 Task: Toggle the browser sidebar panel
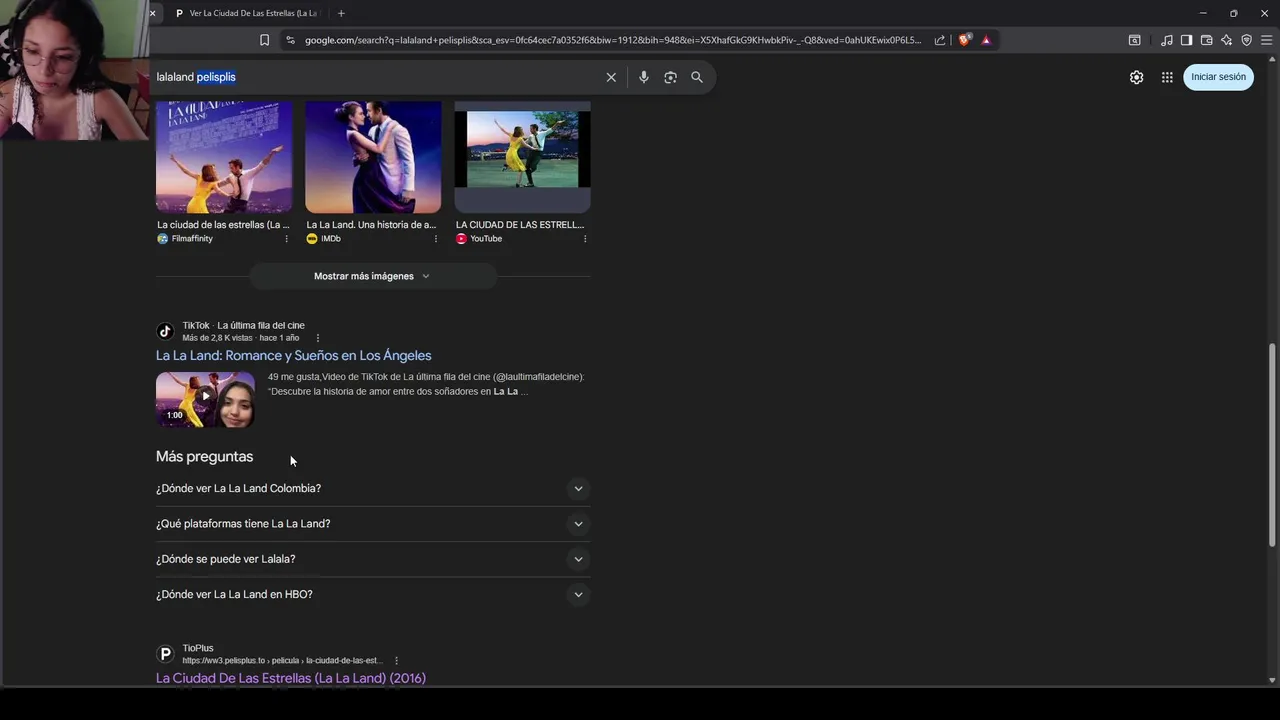[1186, 40]
